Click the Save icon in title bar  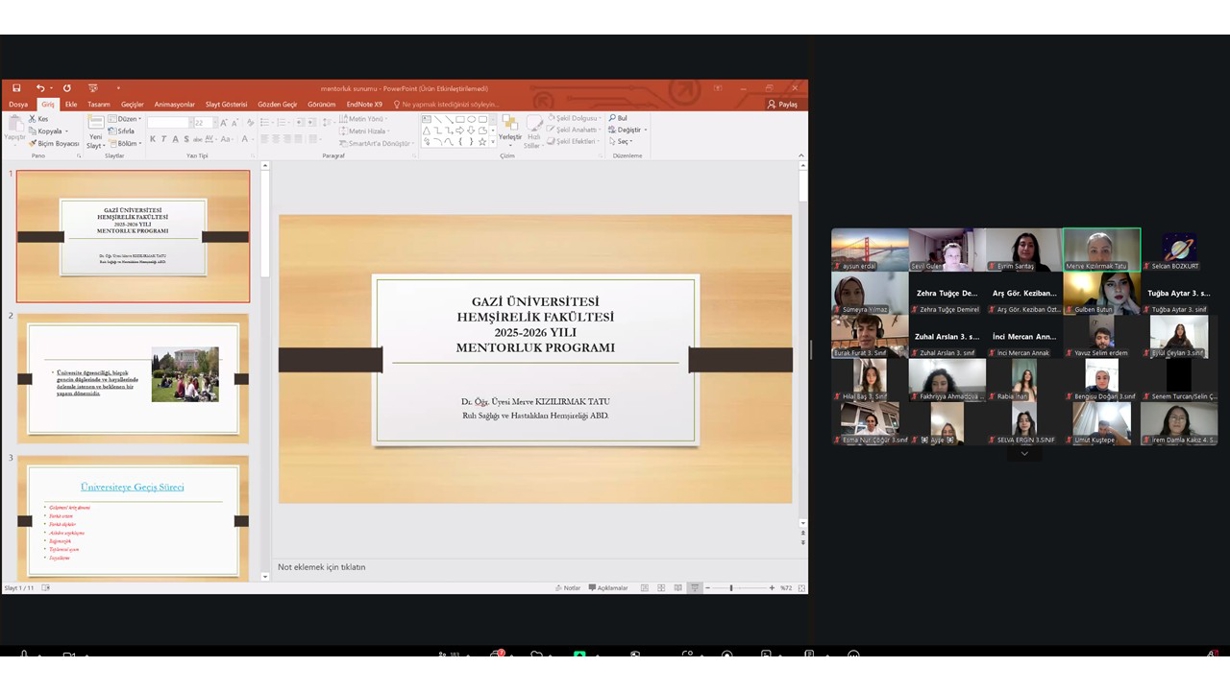point(16,88)
